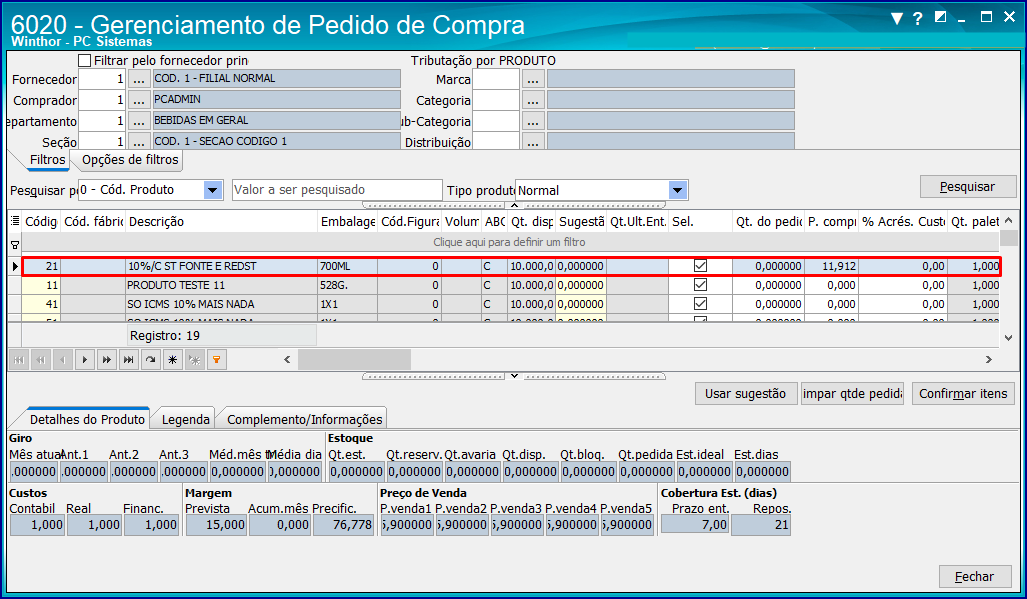Click the 11,912 P. compra cell
The height and width of the screenshot is (599, 1027).
pyautogui.click(x=831, y=266)
